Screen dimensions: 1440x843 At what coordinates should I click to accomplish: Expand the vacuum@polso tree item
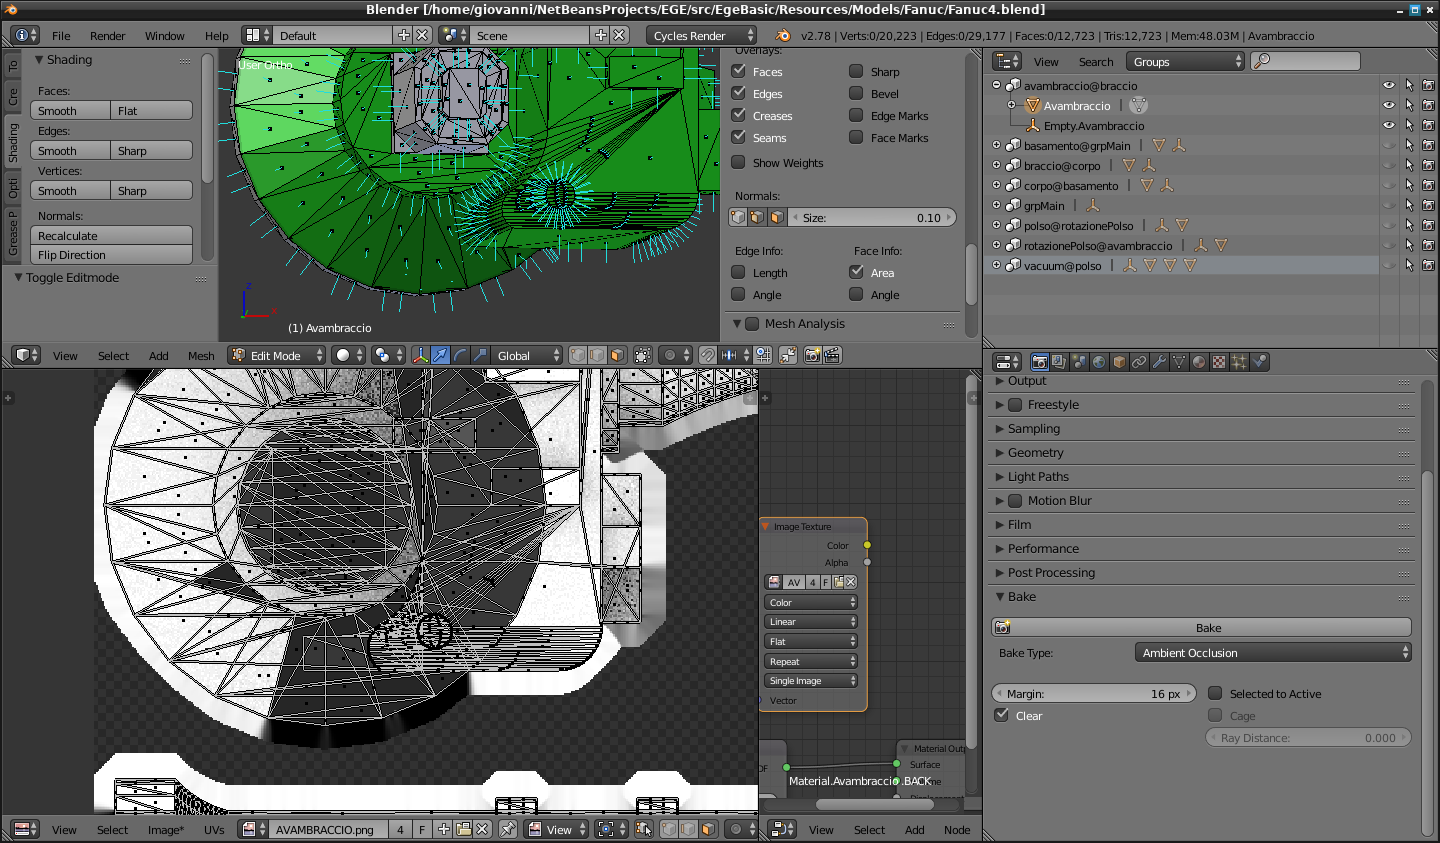pos(996,265)
